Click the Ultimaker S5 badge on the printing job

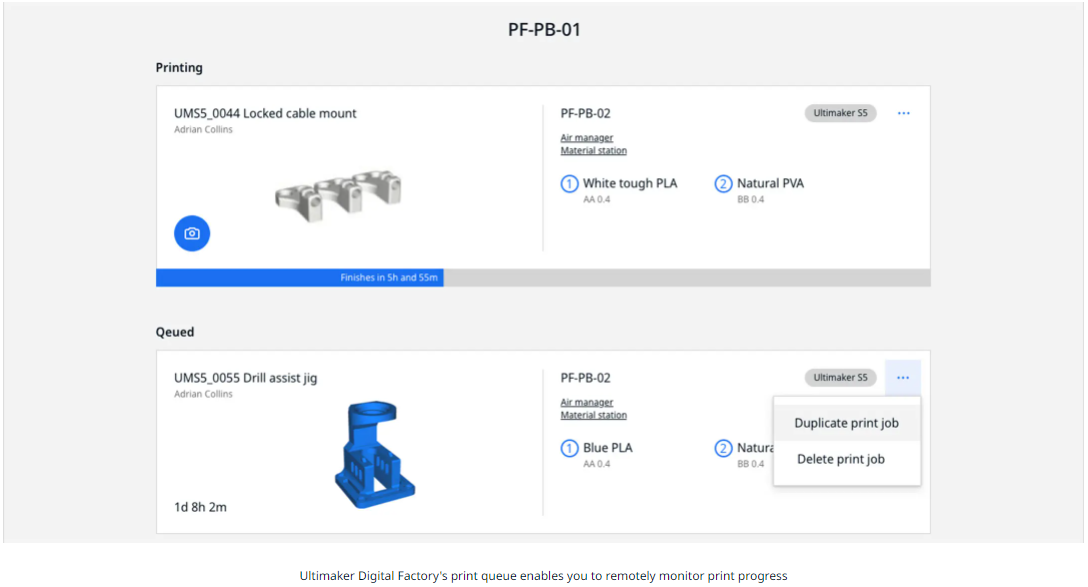840,113
